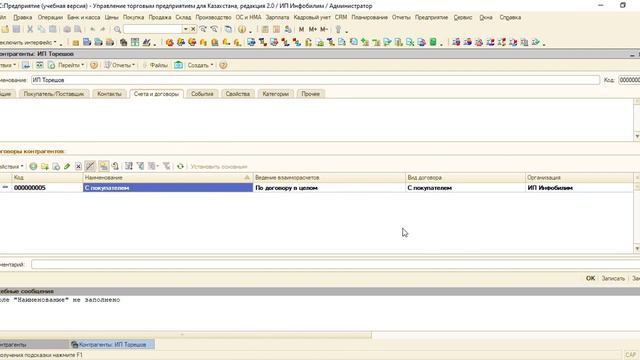Click the ИП Инфобилим organization cell

(579, 188)
